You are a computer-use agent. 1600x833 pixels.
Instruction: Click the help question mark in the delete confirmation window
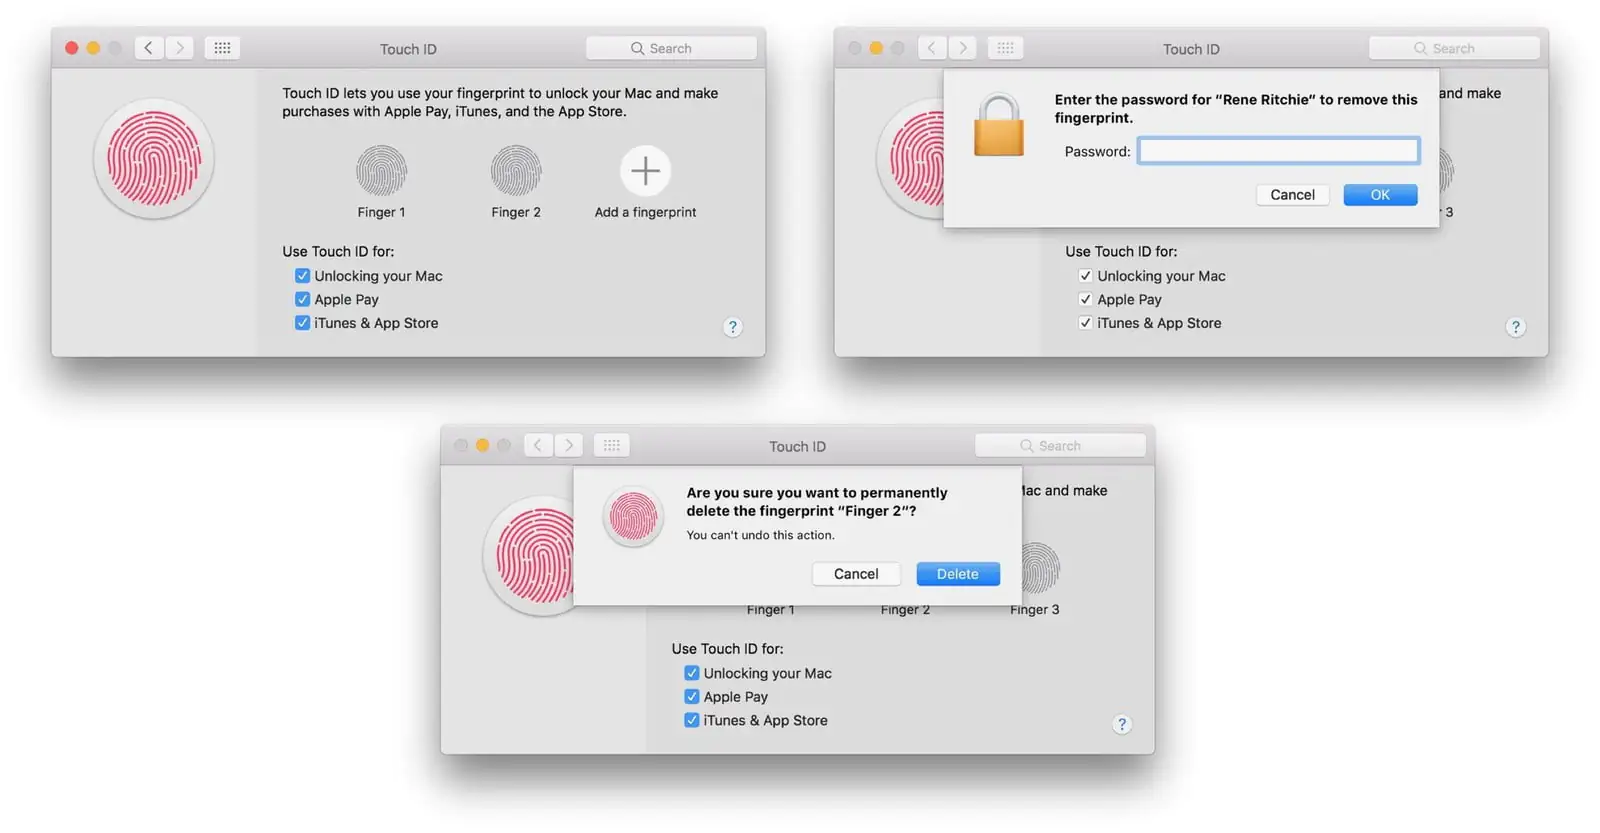[x=1122, y=724]
